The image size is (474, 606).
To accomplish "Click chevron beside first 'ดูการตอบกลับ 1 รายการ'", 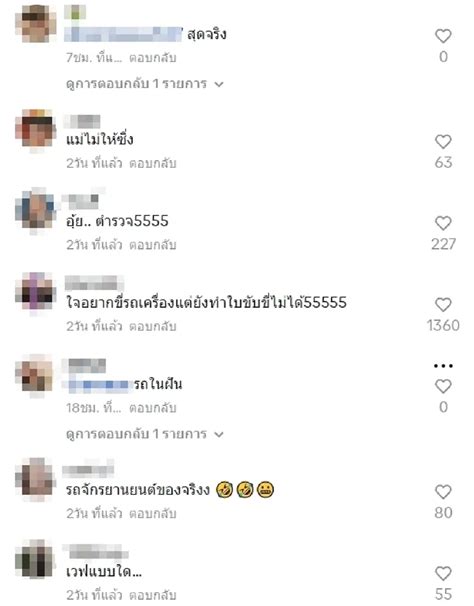I will click(x=219, y=84).
